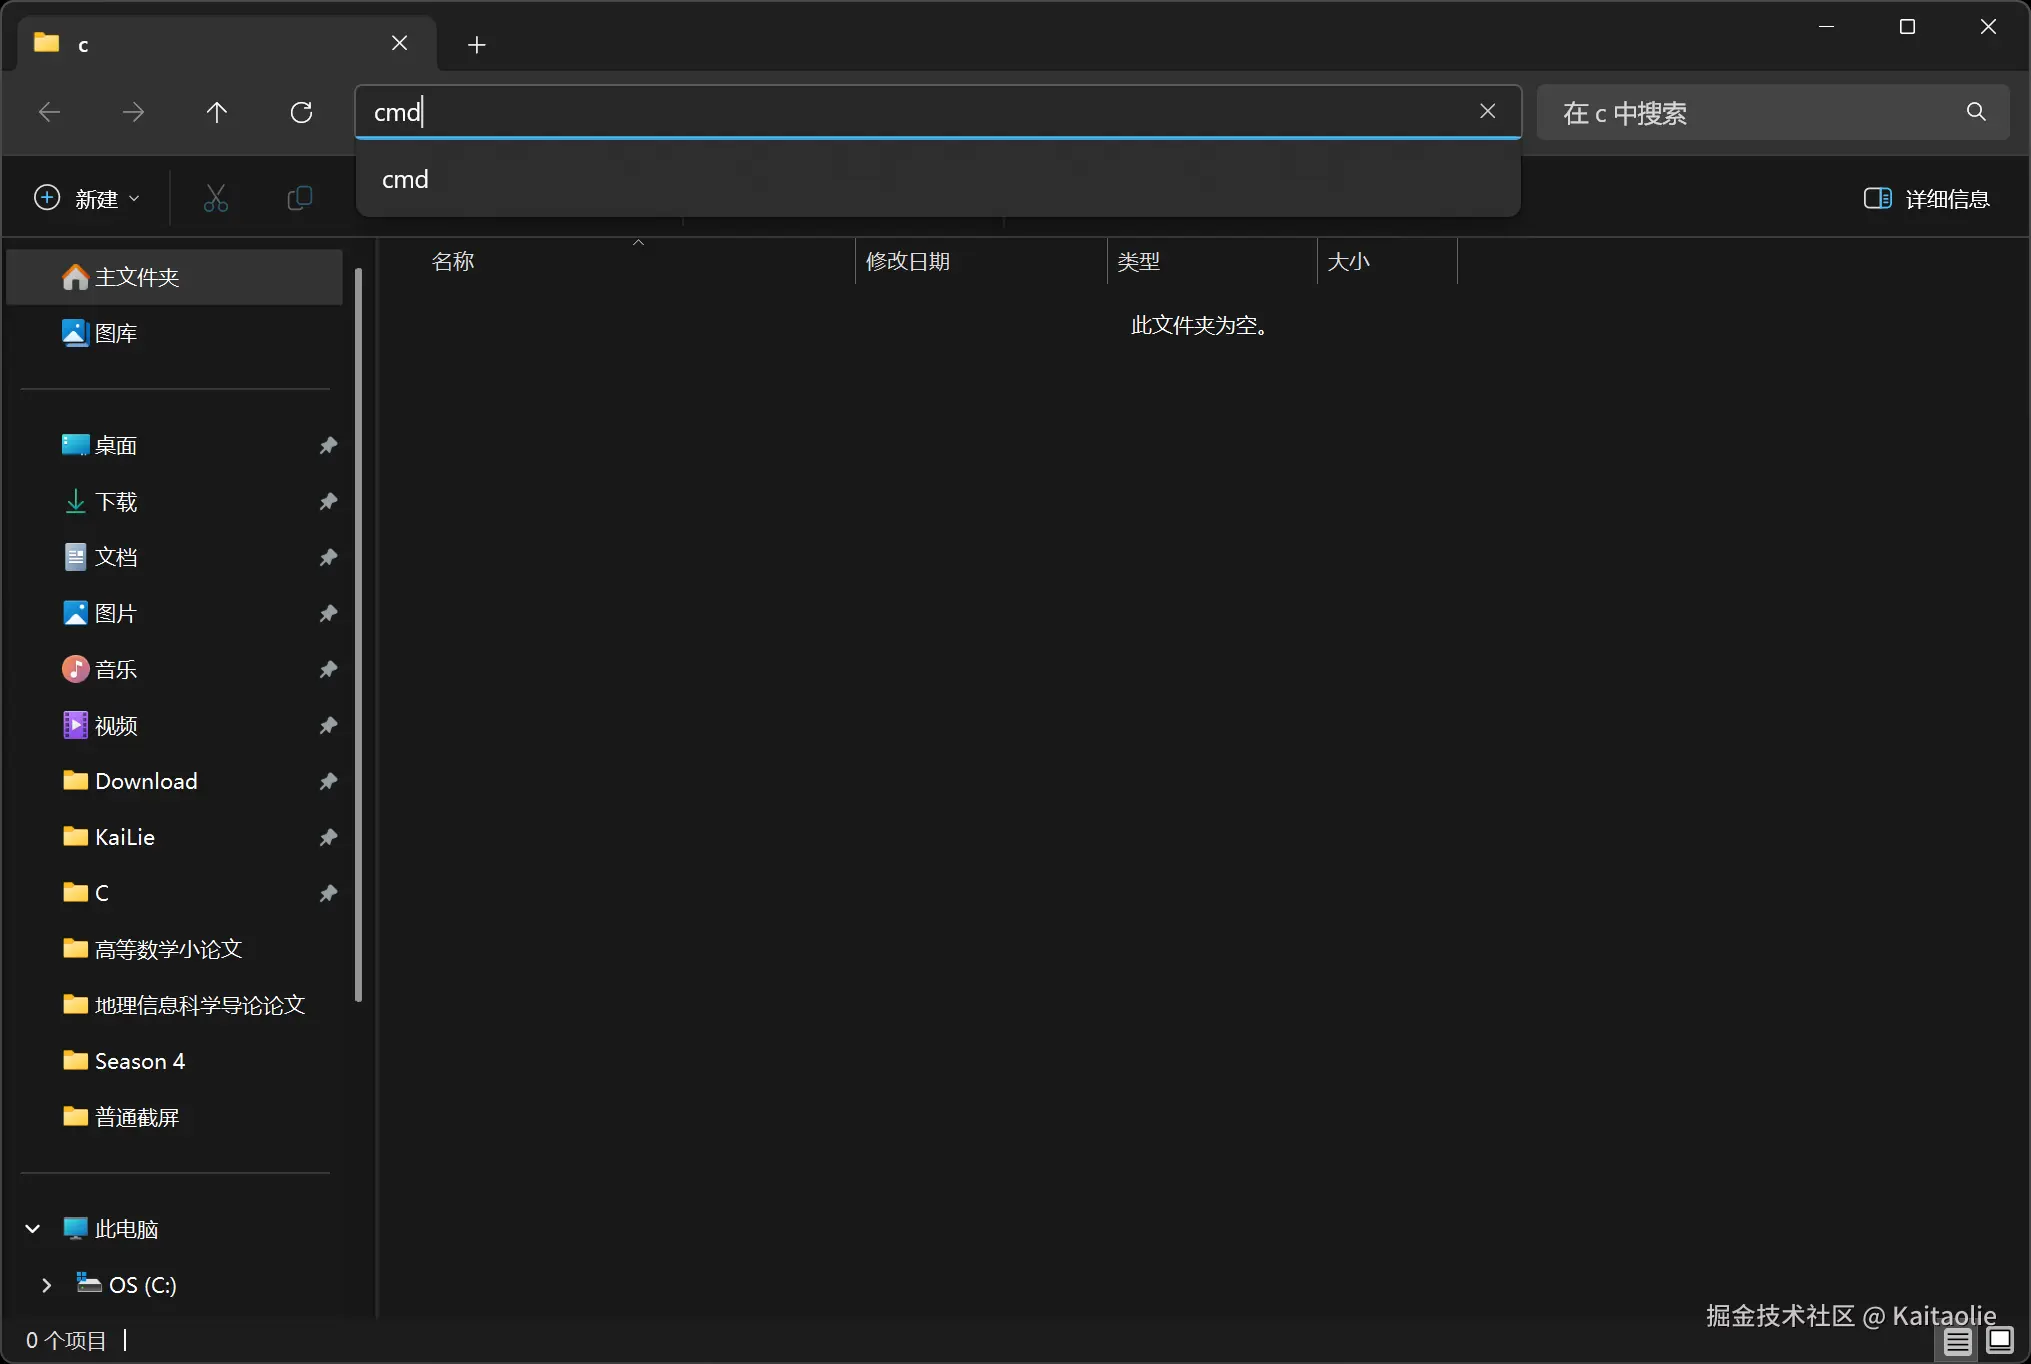Add a new tab with plus icon
Screen dimensions: 2031x1364
tap(476, 44)
